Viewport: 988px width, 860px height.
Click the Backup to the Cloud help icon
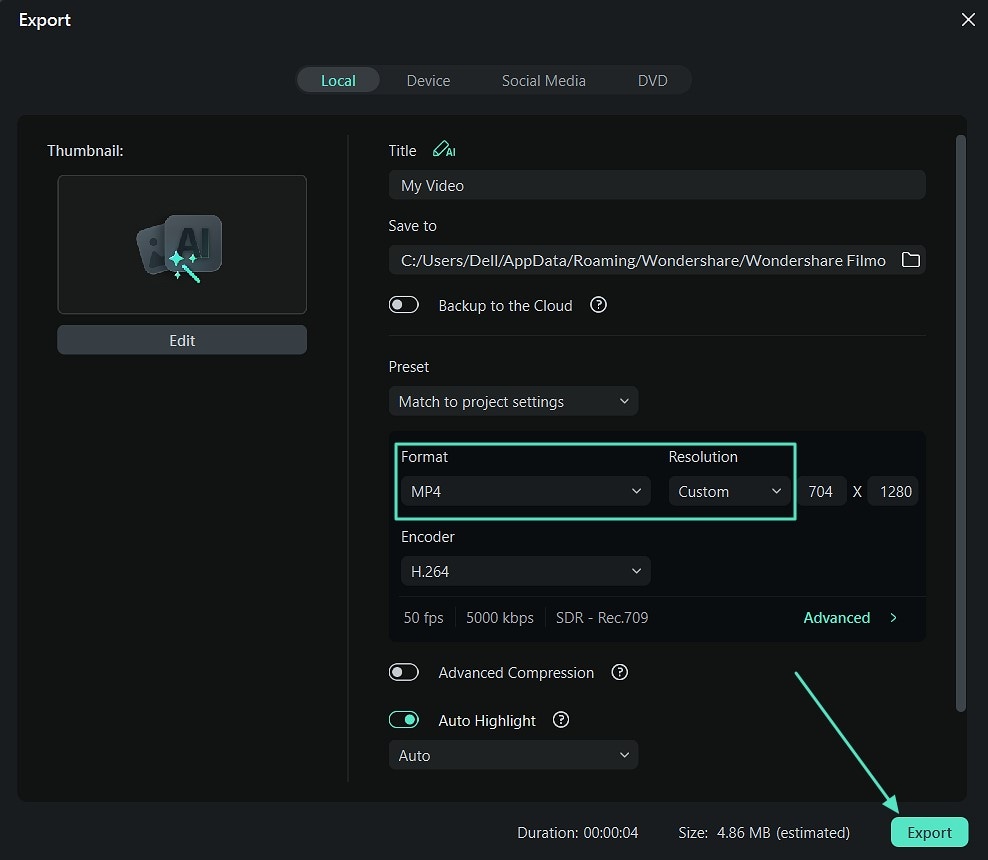[598, 305]
